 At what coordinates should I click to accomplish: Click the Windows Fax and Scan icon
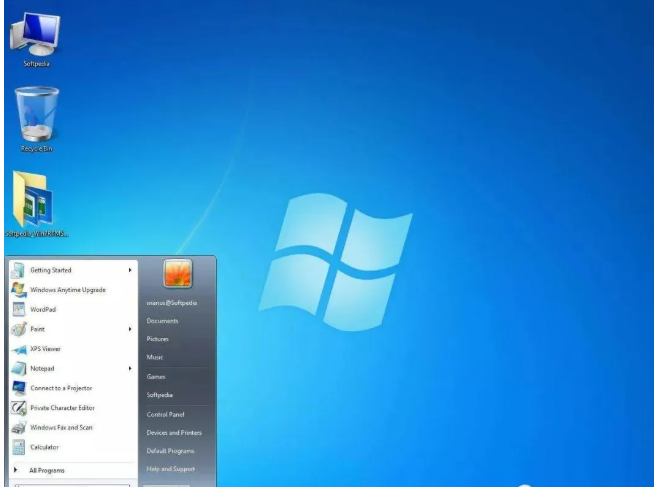19,427
